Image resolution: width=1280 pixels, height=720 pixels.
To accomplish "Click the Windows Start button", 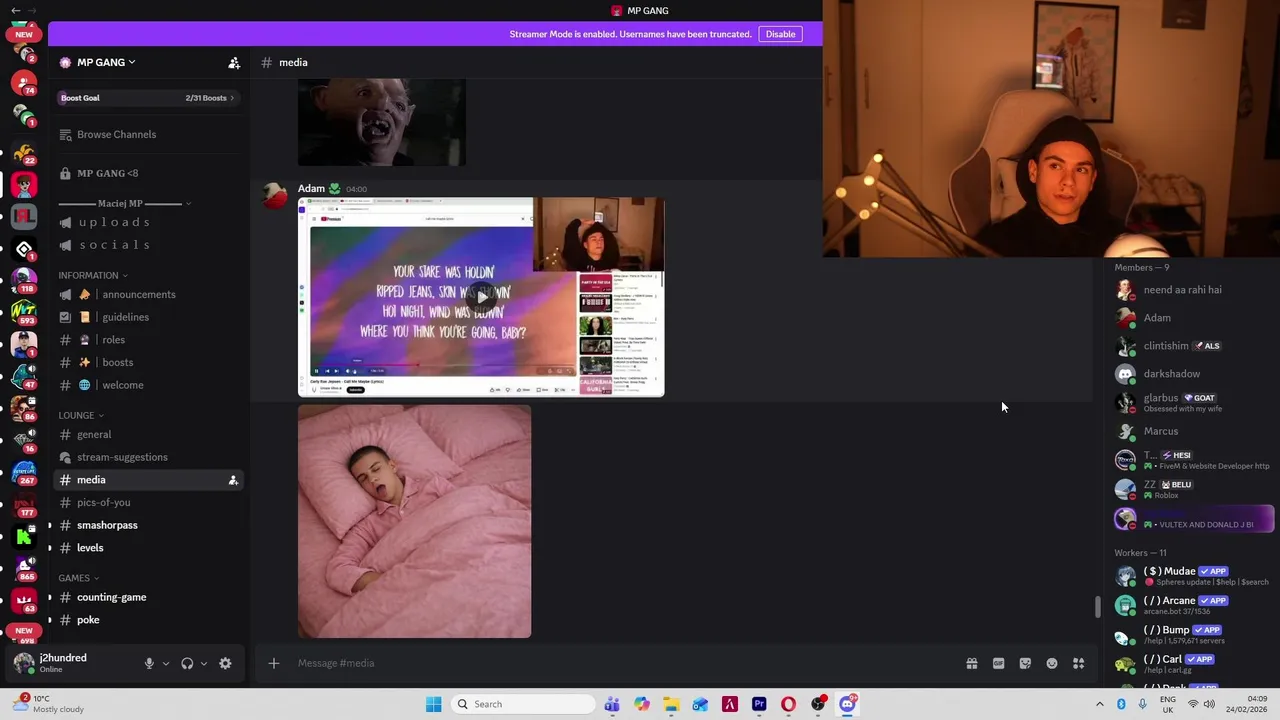I will [433, 704].
